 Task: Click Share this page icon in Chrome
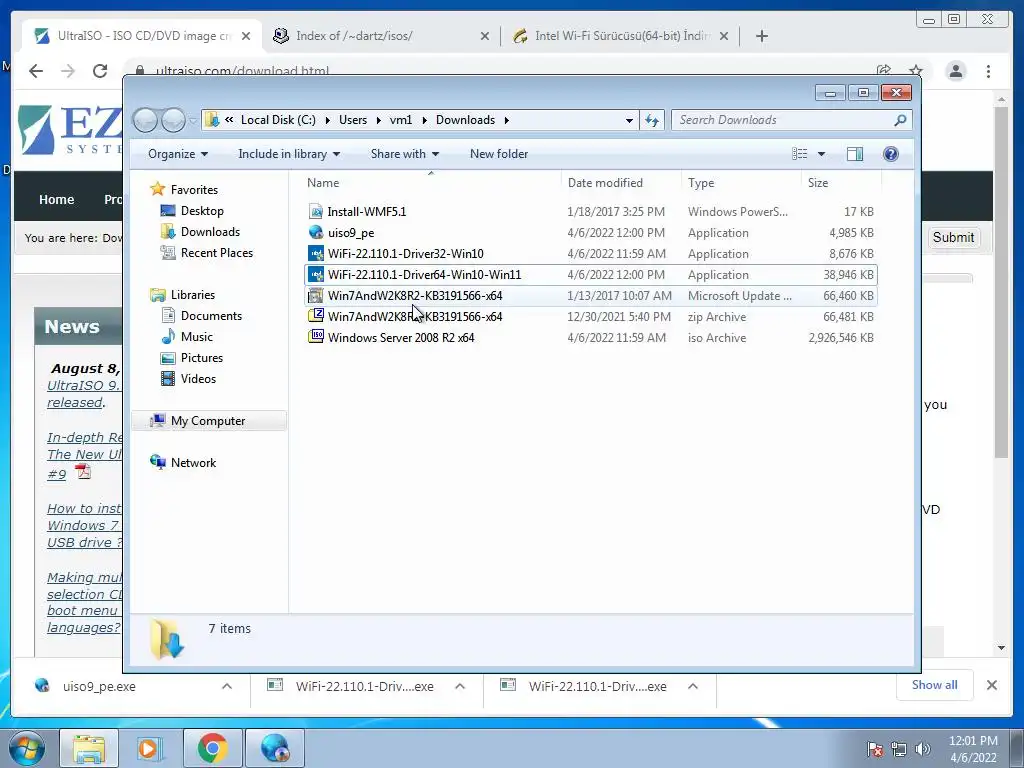coord(884,71)
